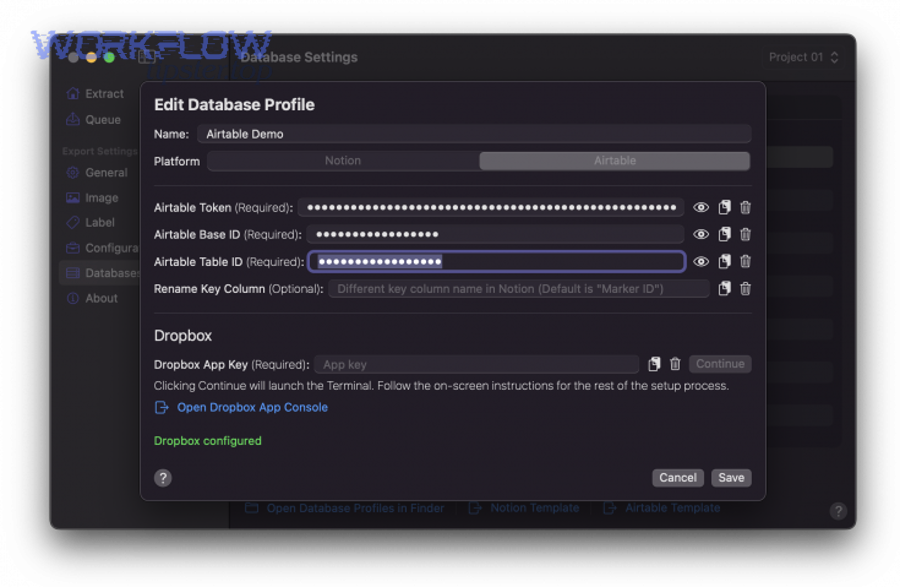
Task: Hide the Airtable Table ID characters
Action: pyautogui.click(x=700, y=261)
